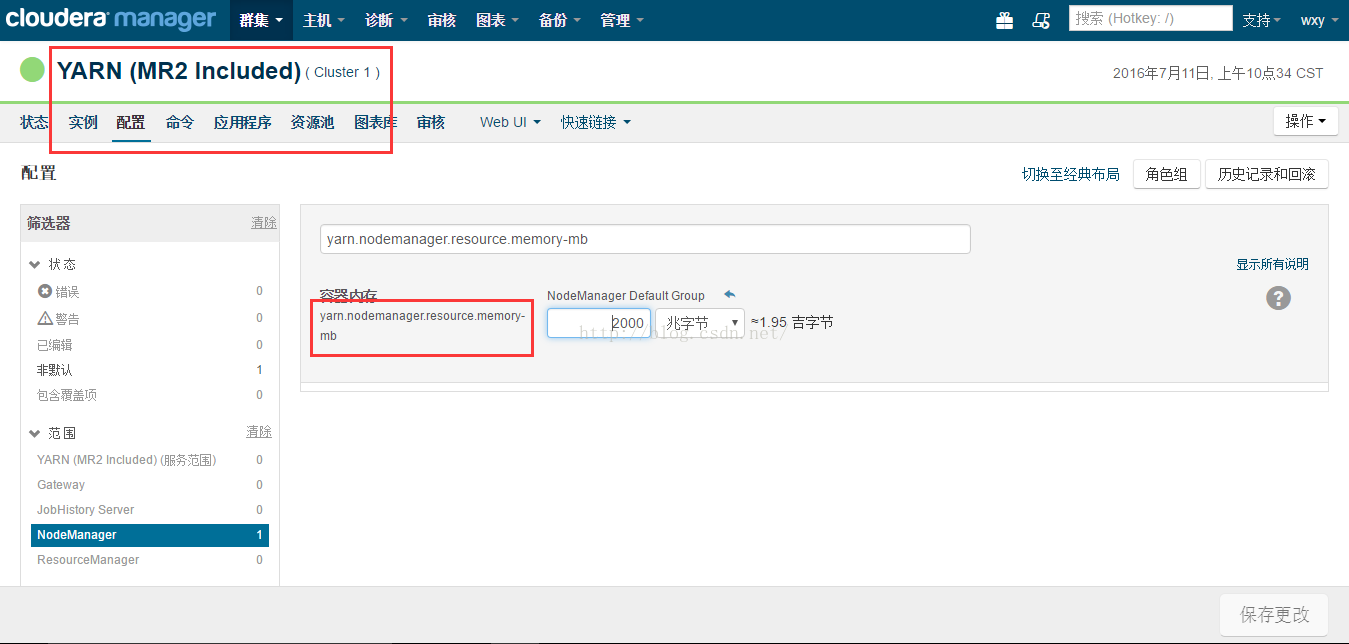Click the 保存更改 button
The width and height of the screenshot is (1349, 644).
coord(1273,615)
